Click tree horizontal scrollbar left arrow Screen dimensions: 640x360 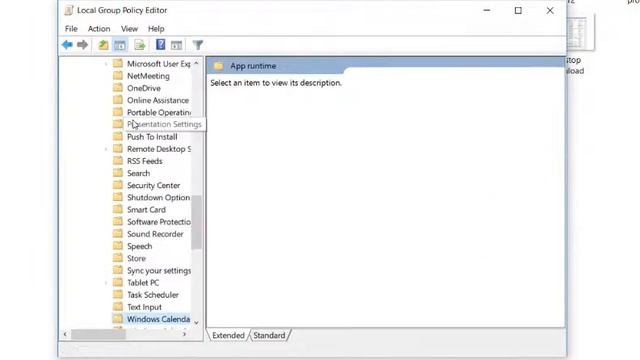click(x=65, y=334)
